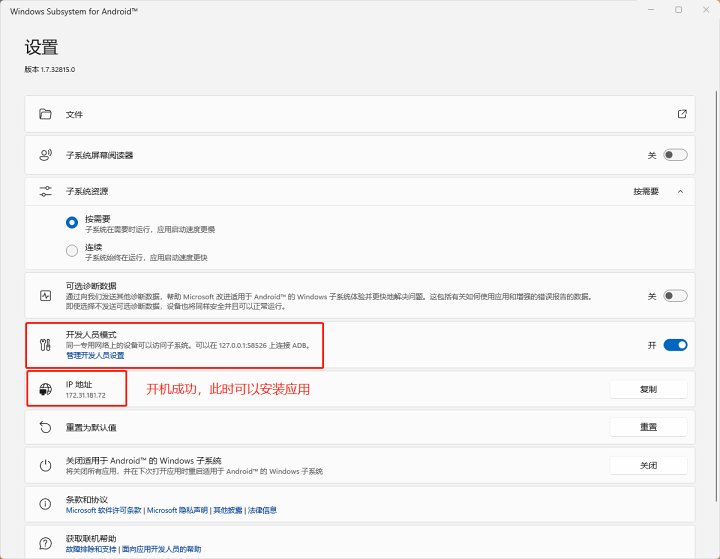Click the 复制 button for IP address
The image size is (720, 559).
coord(648,390)
